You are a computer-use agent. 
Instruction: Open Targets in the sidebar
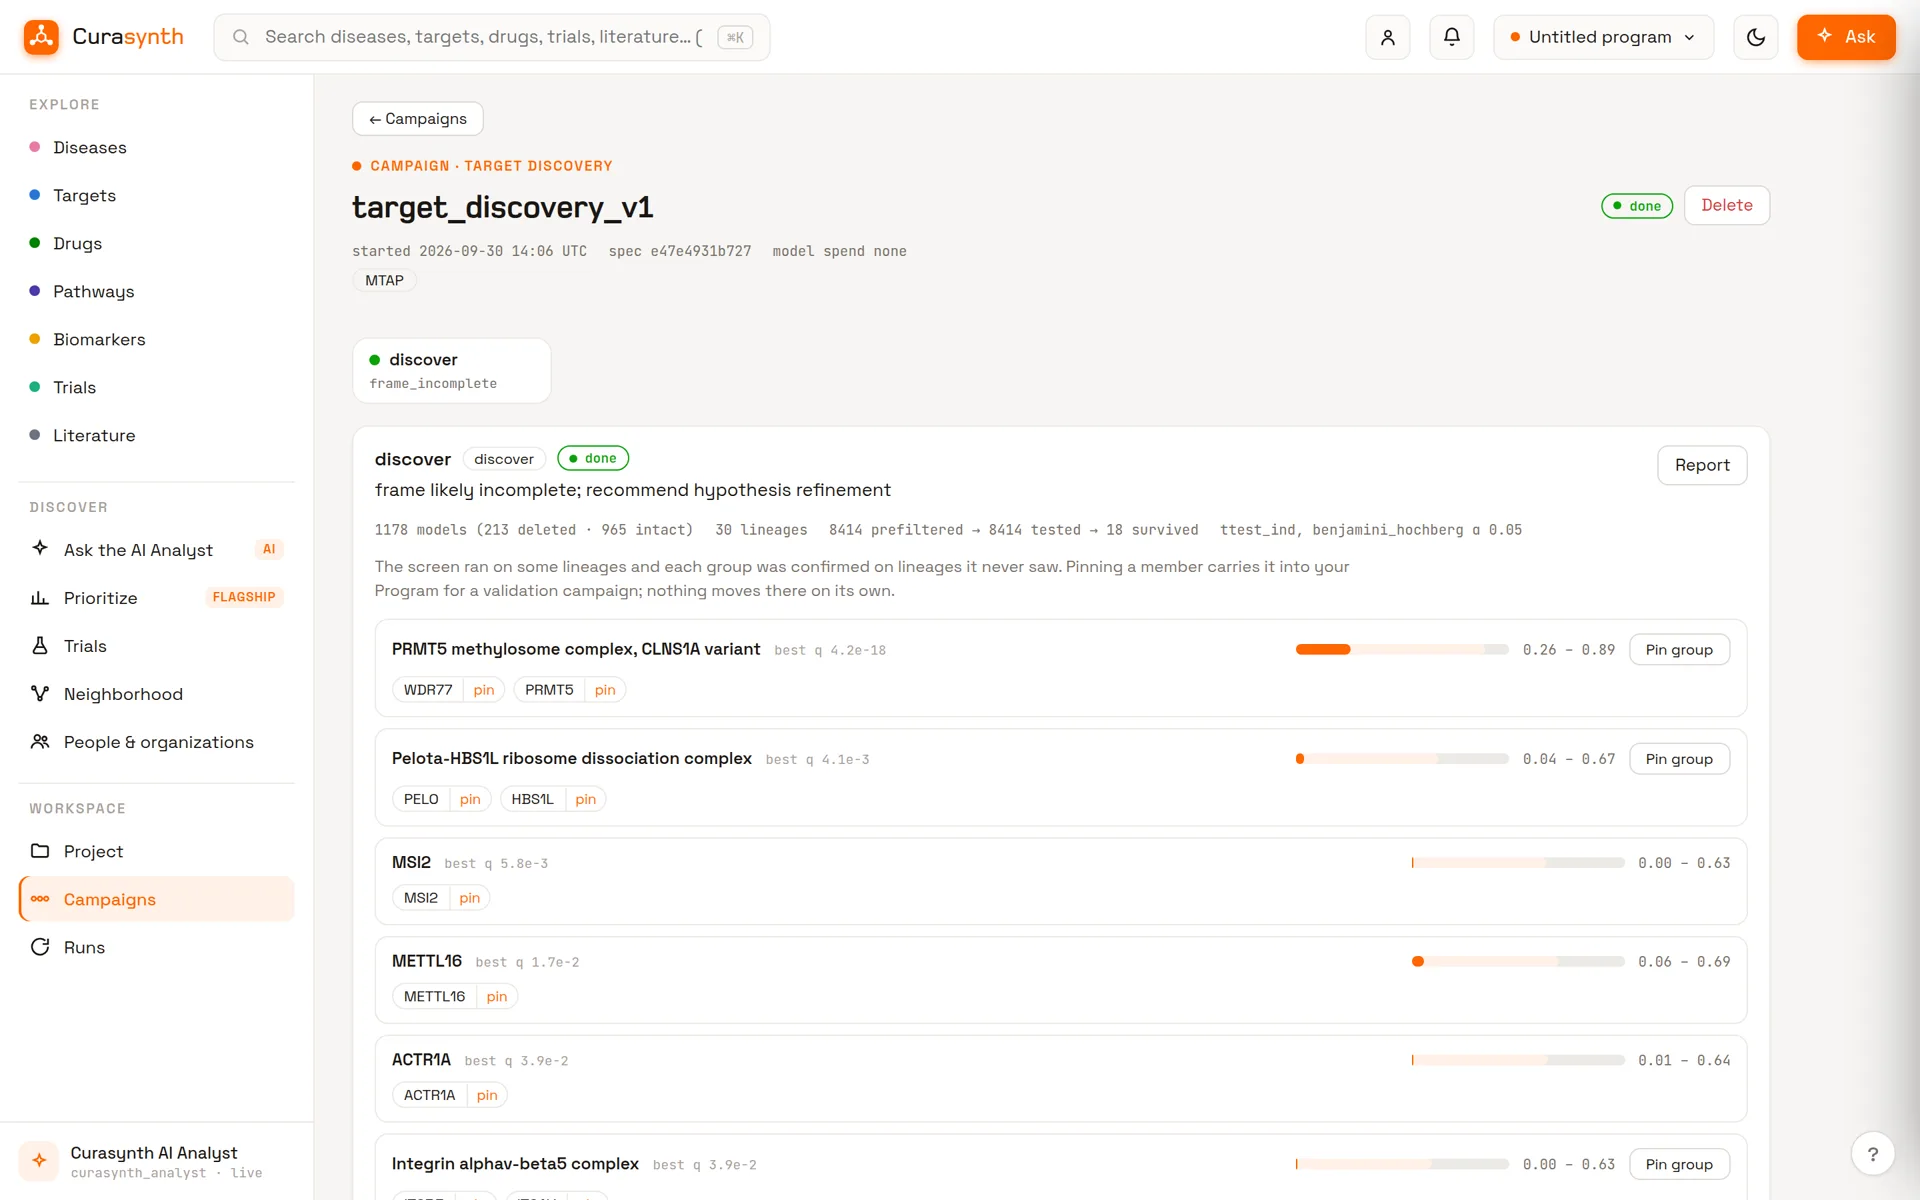coord(85,196)
